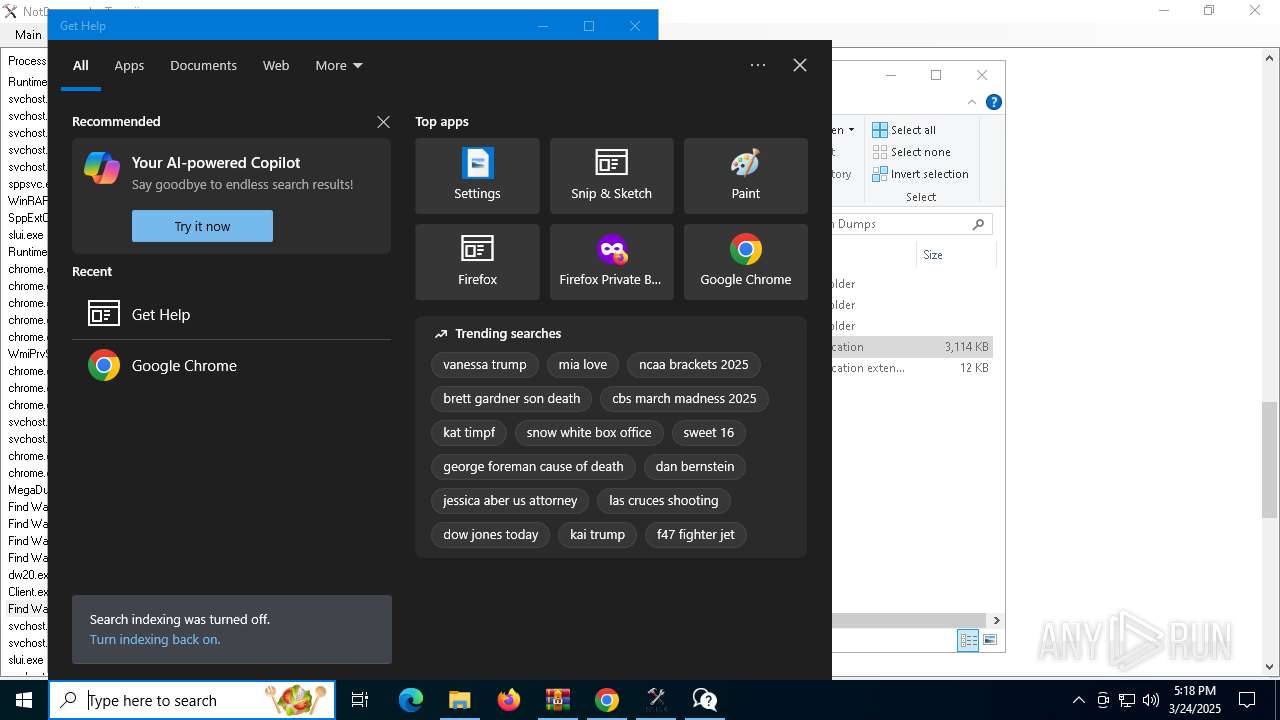Close the search panel
This screenshot has height=720, width=1280.
800,65
